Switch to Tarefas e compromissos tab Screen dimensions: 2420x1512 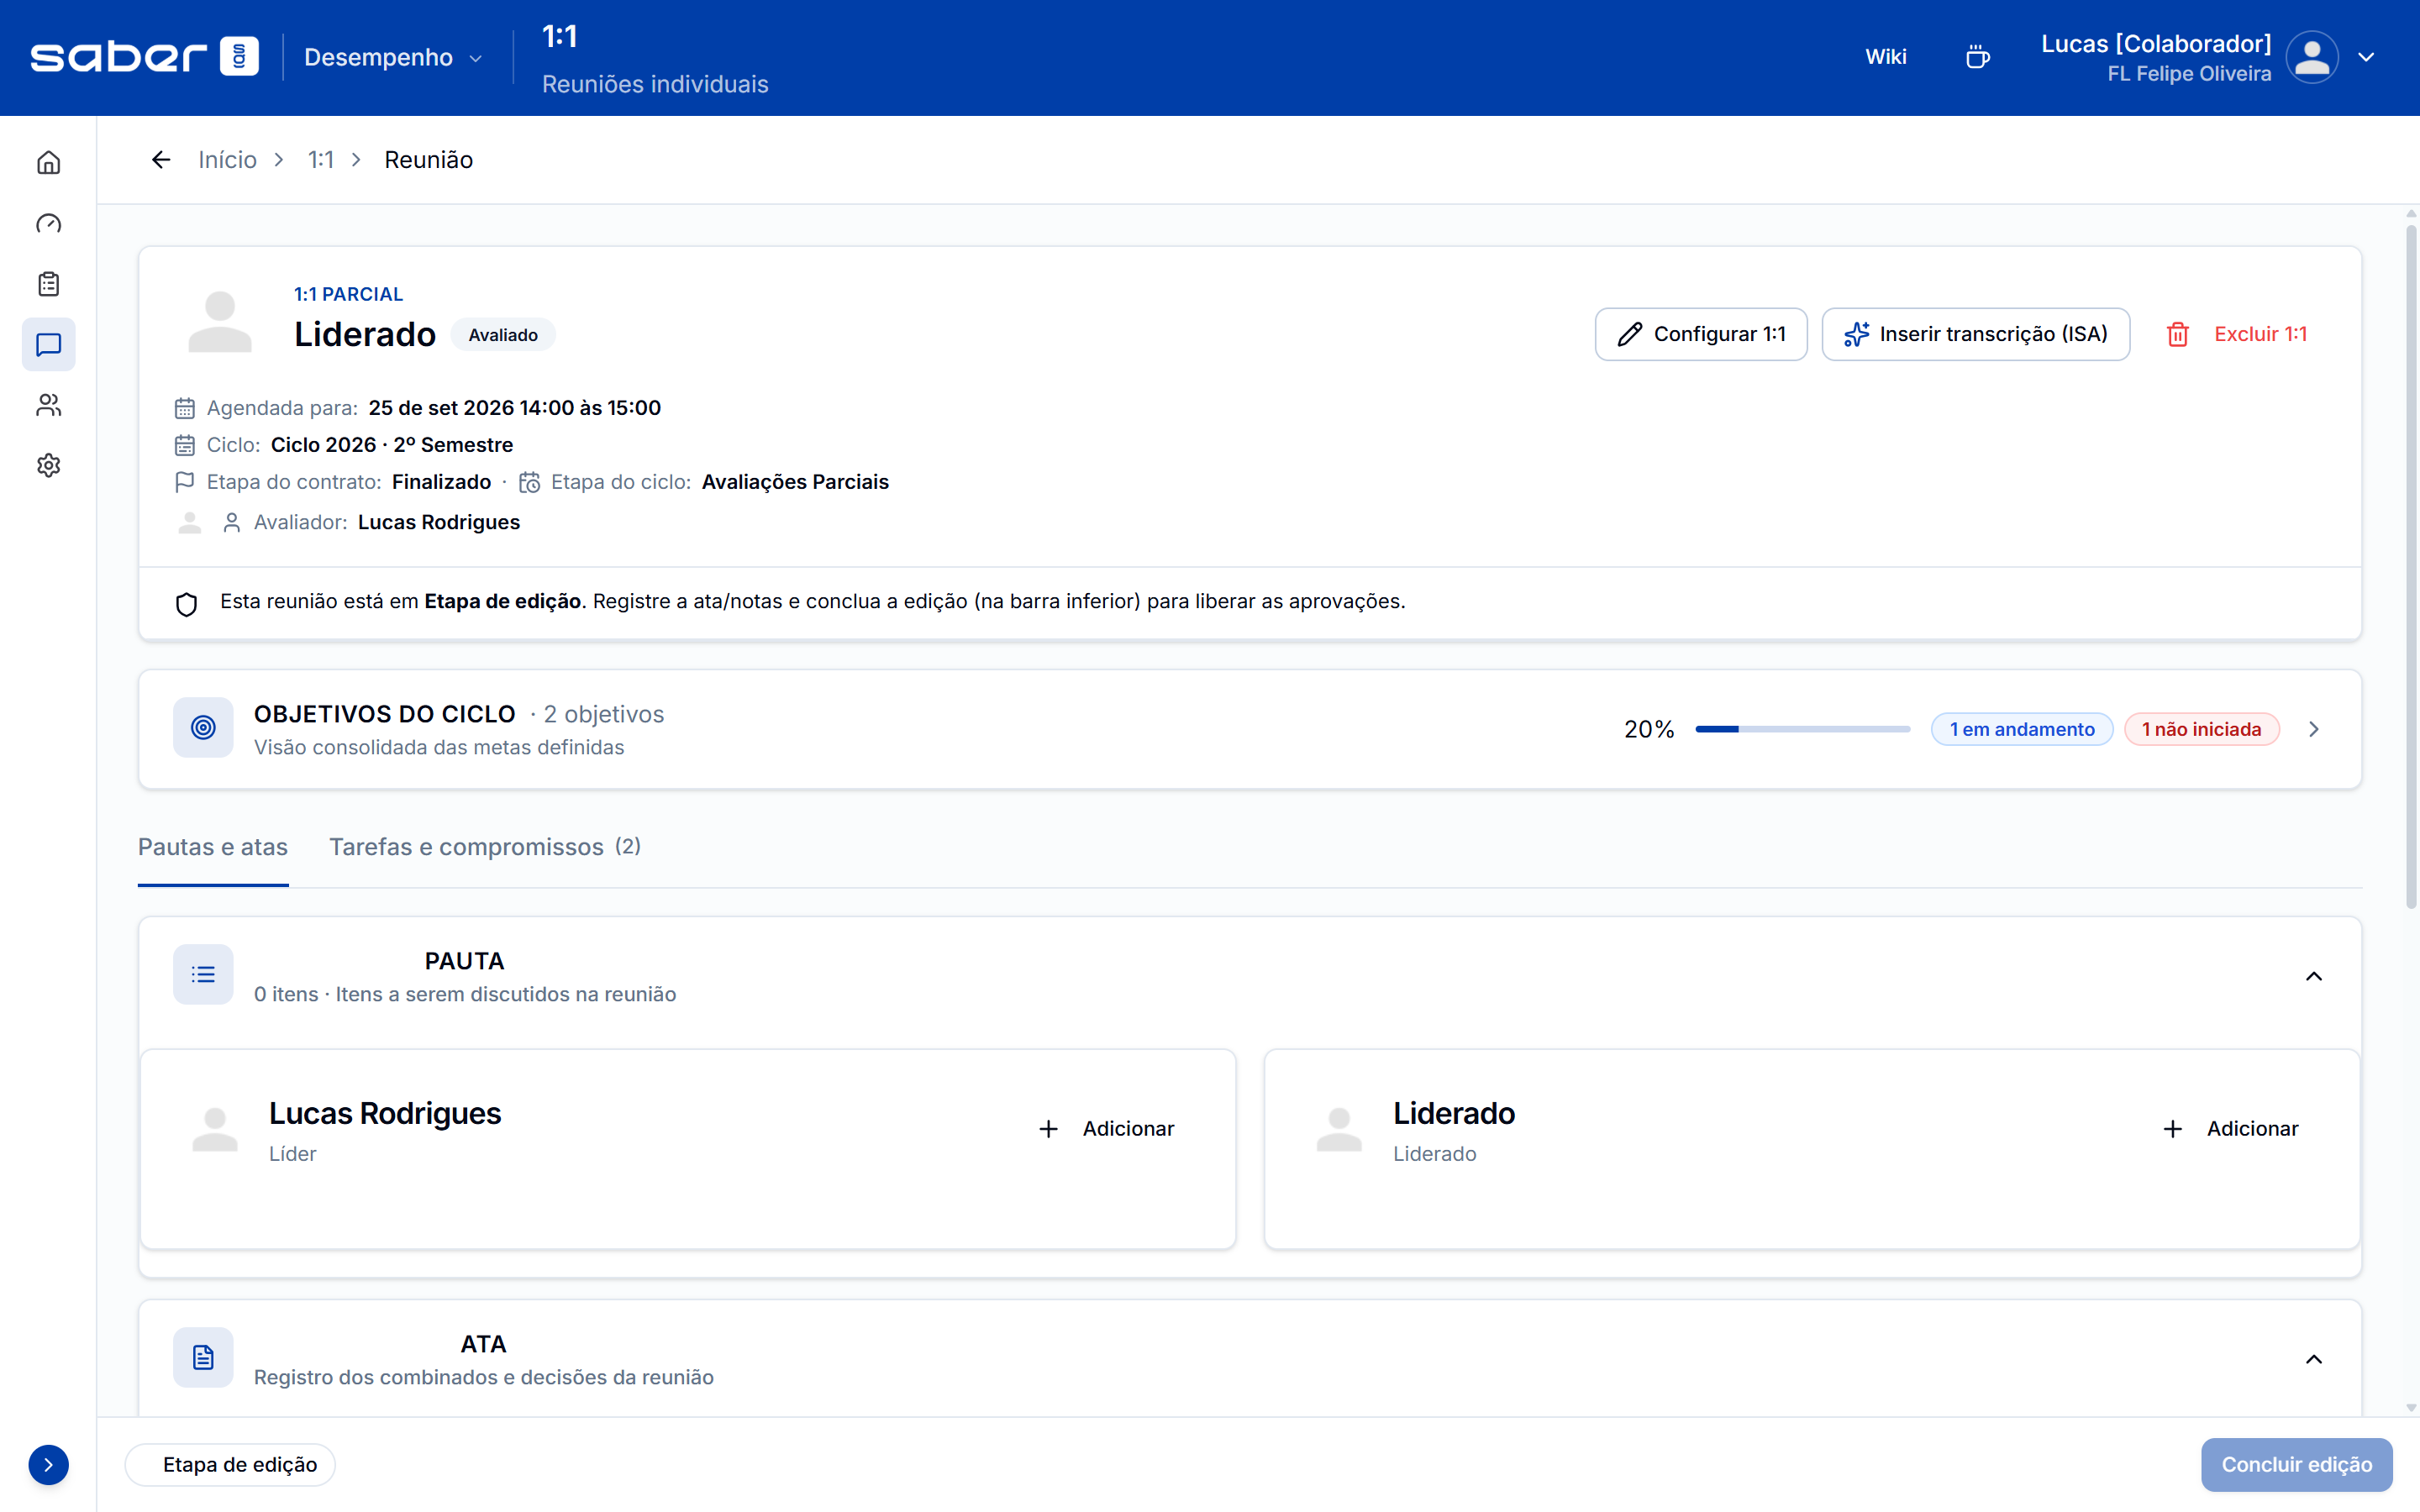[x=485, y=847]
